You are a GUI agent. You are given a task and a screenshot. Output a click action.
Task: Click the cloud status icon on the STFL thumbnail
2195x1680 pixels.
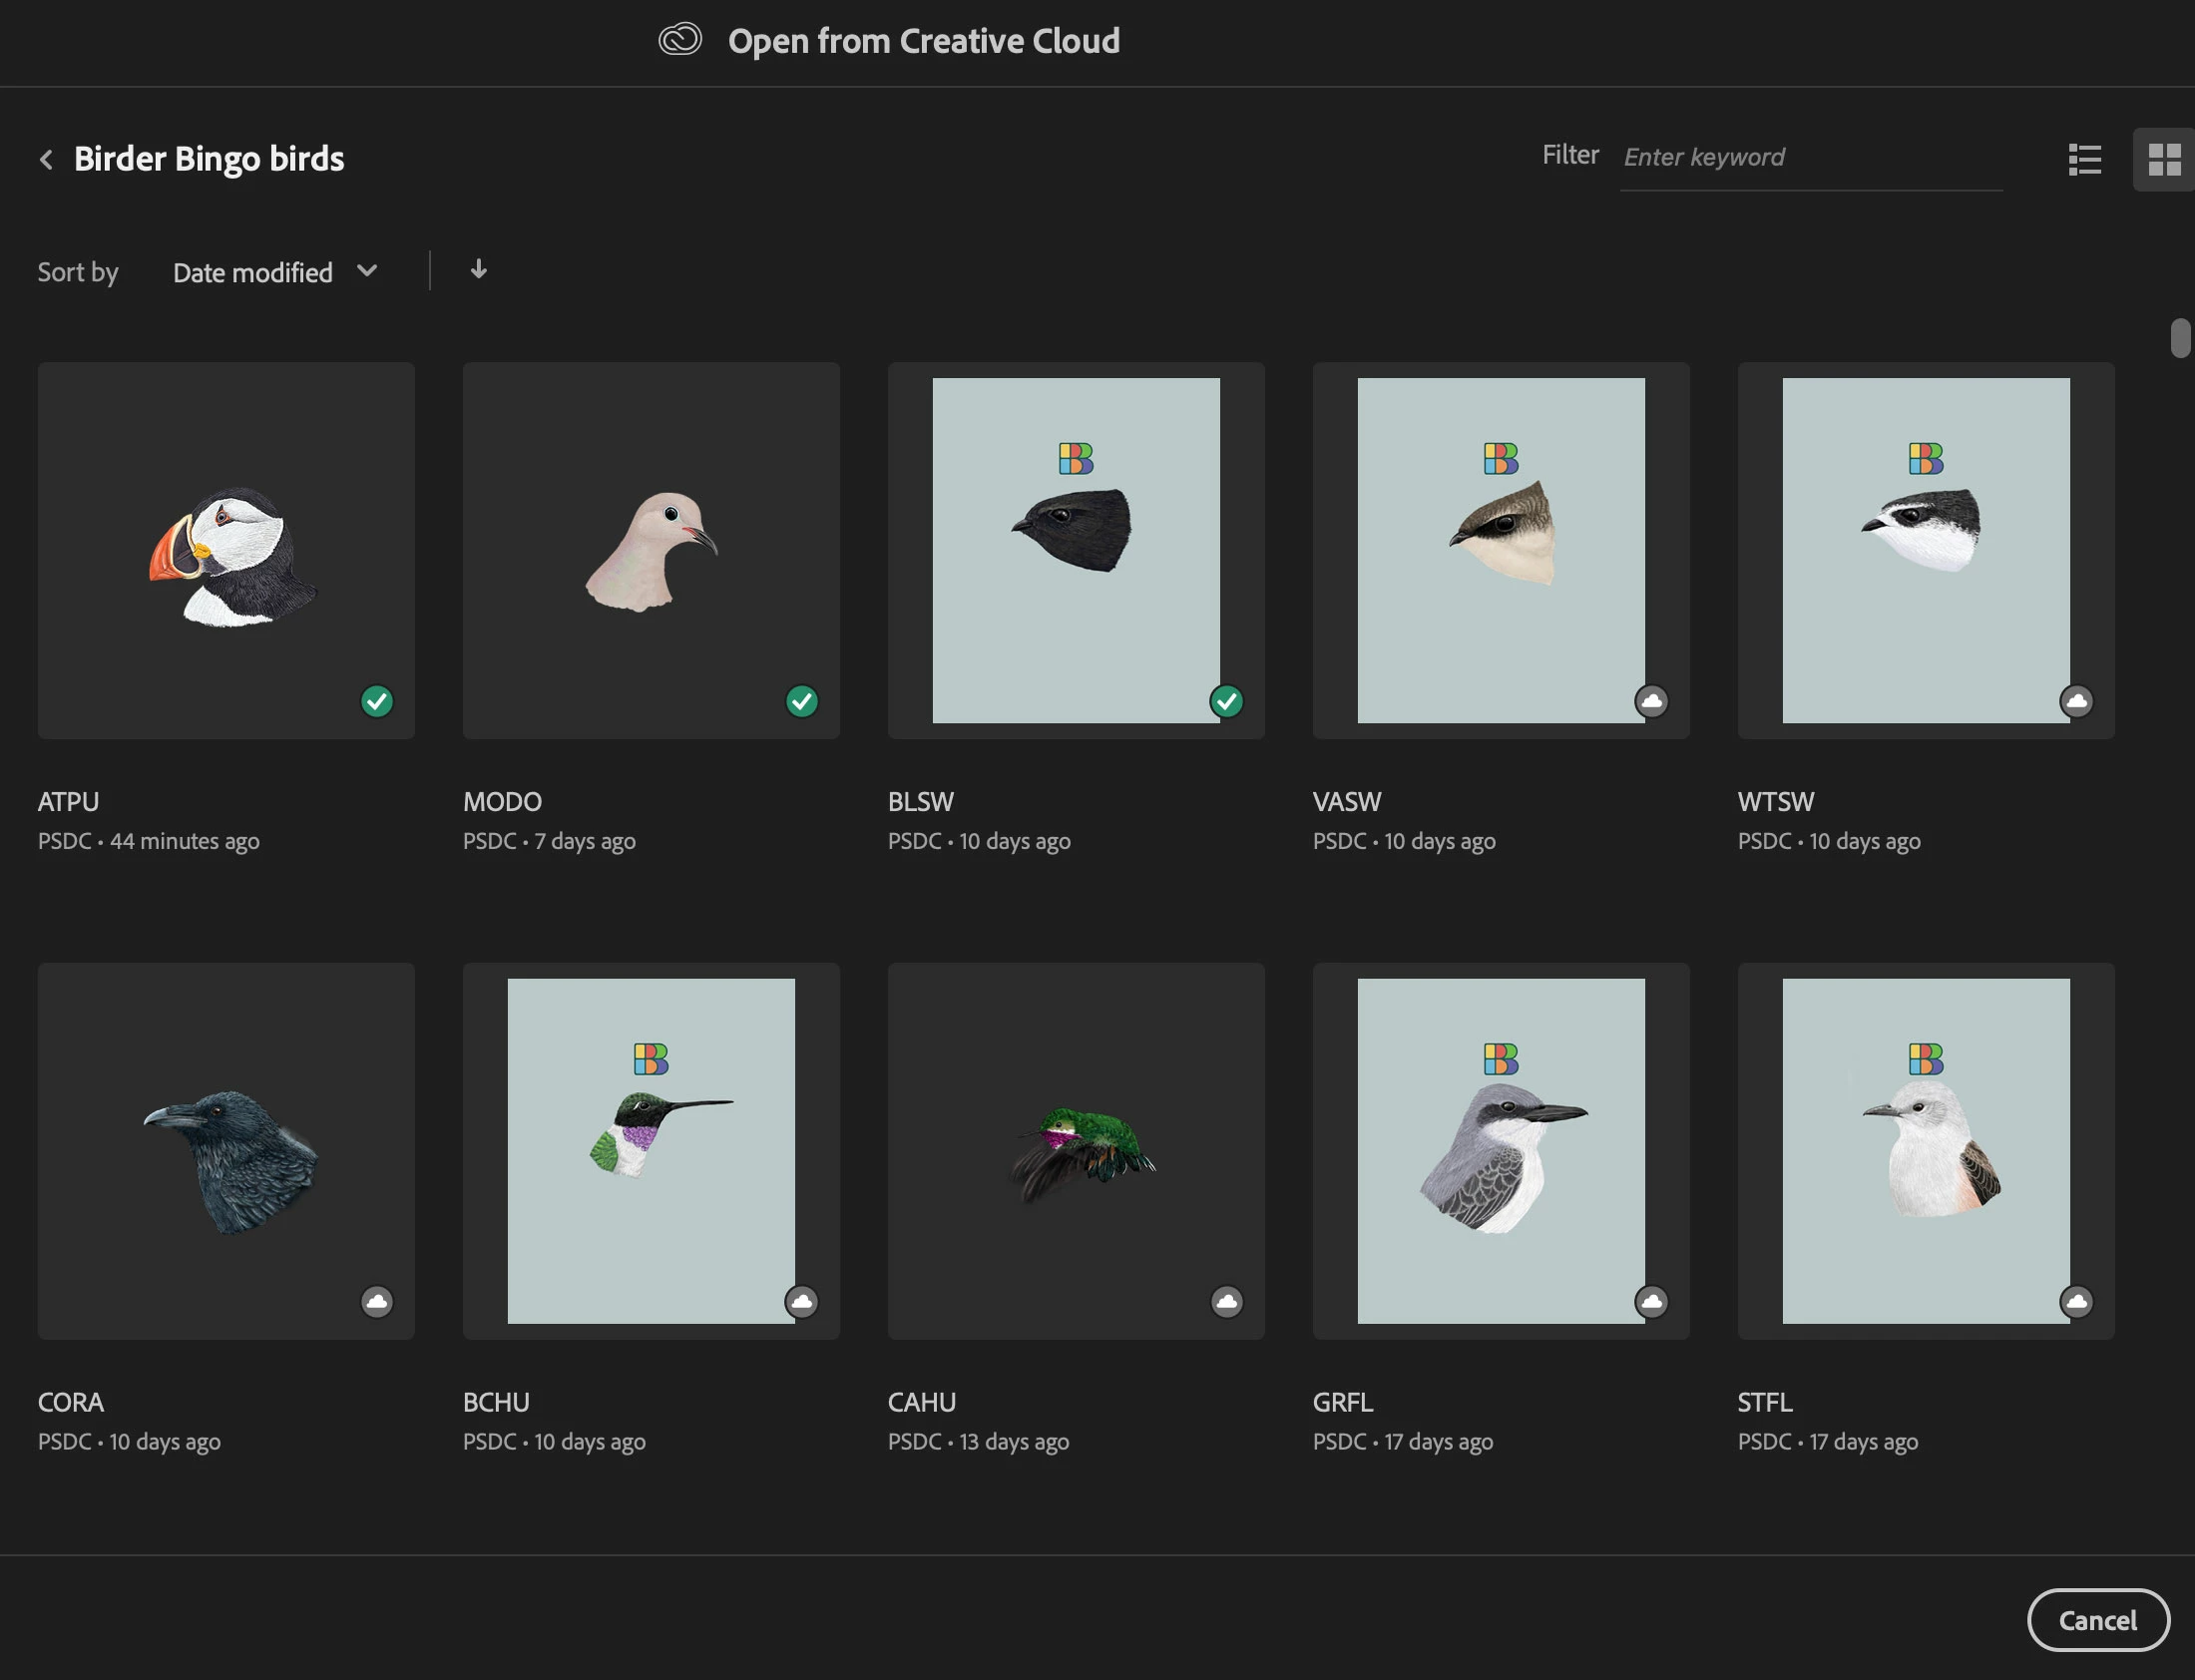click(x=2077, y=1301)
